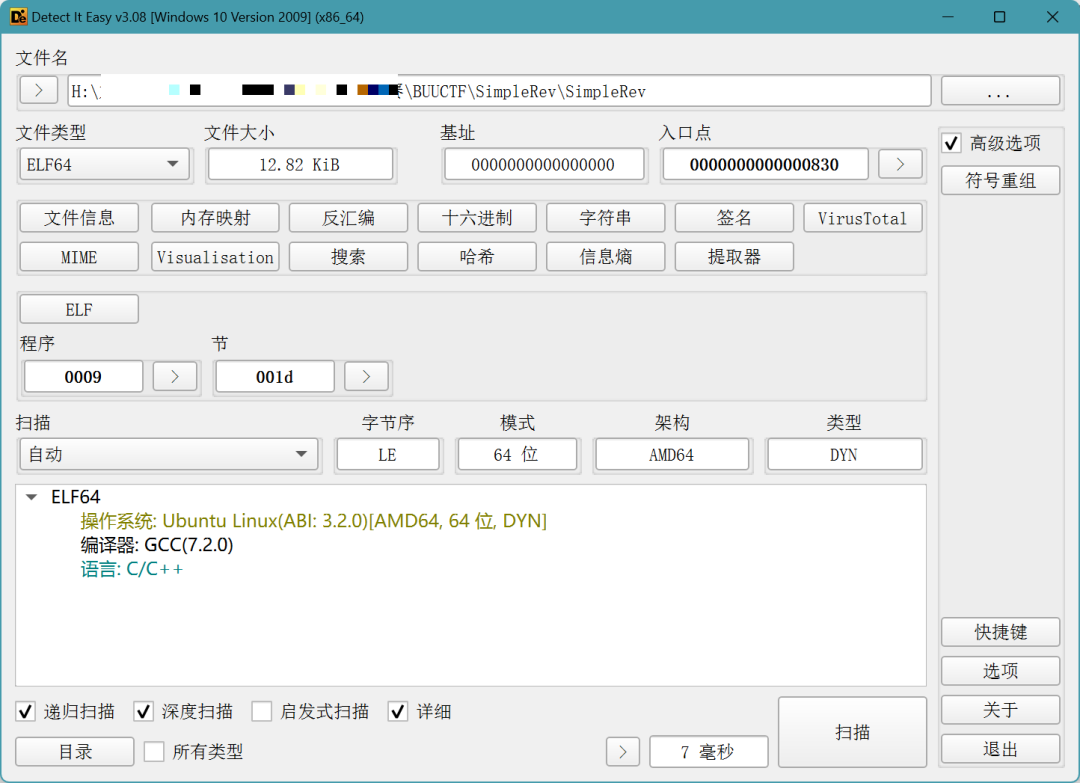The width and height of the screenshot is (1080, 783).
Task: Open the Visualisation view
Action: tap(215, 257)
